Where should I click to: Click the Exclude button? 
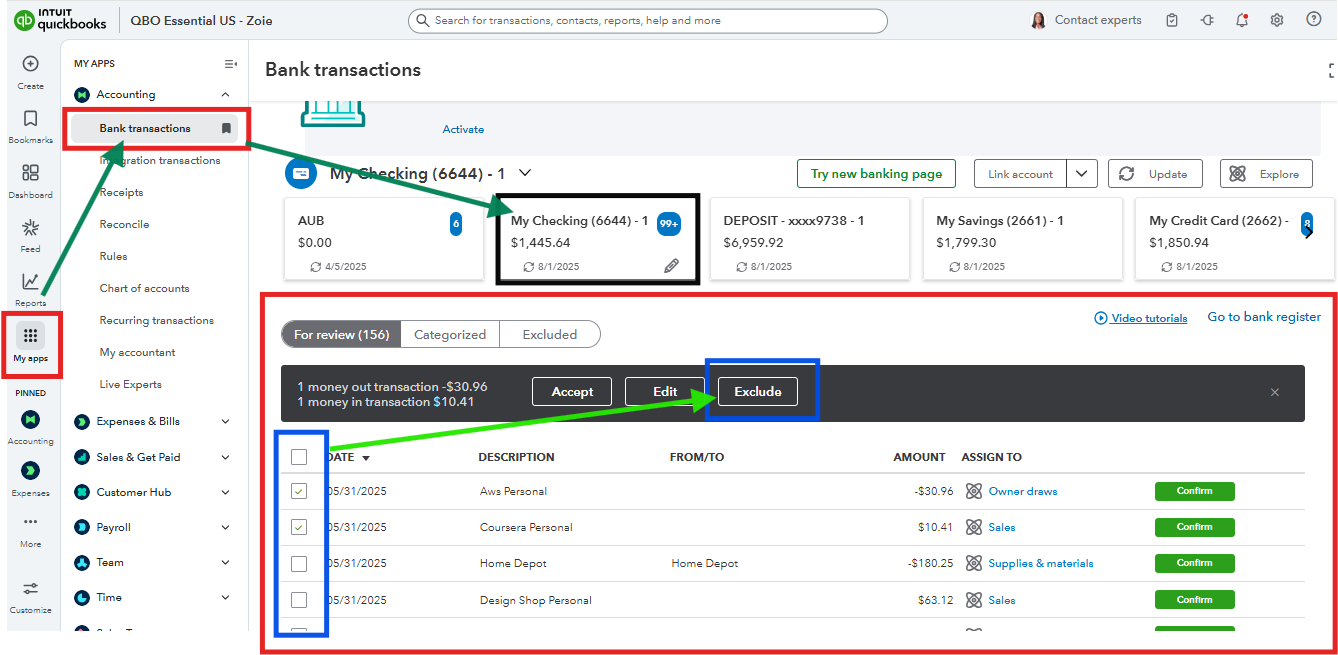[758, 391]
